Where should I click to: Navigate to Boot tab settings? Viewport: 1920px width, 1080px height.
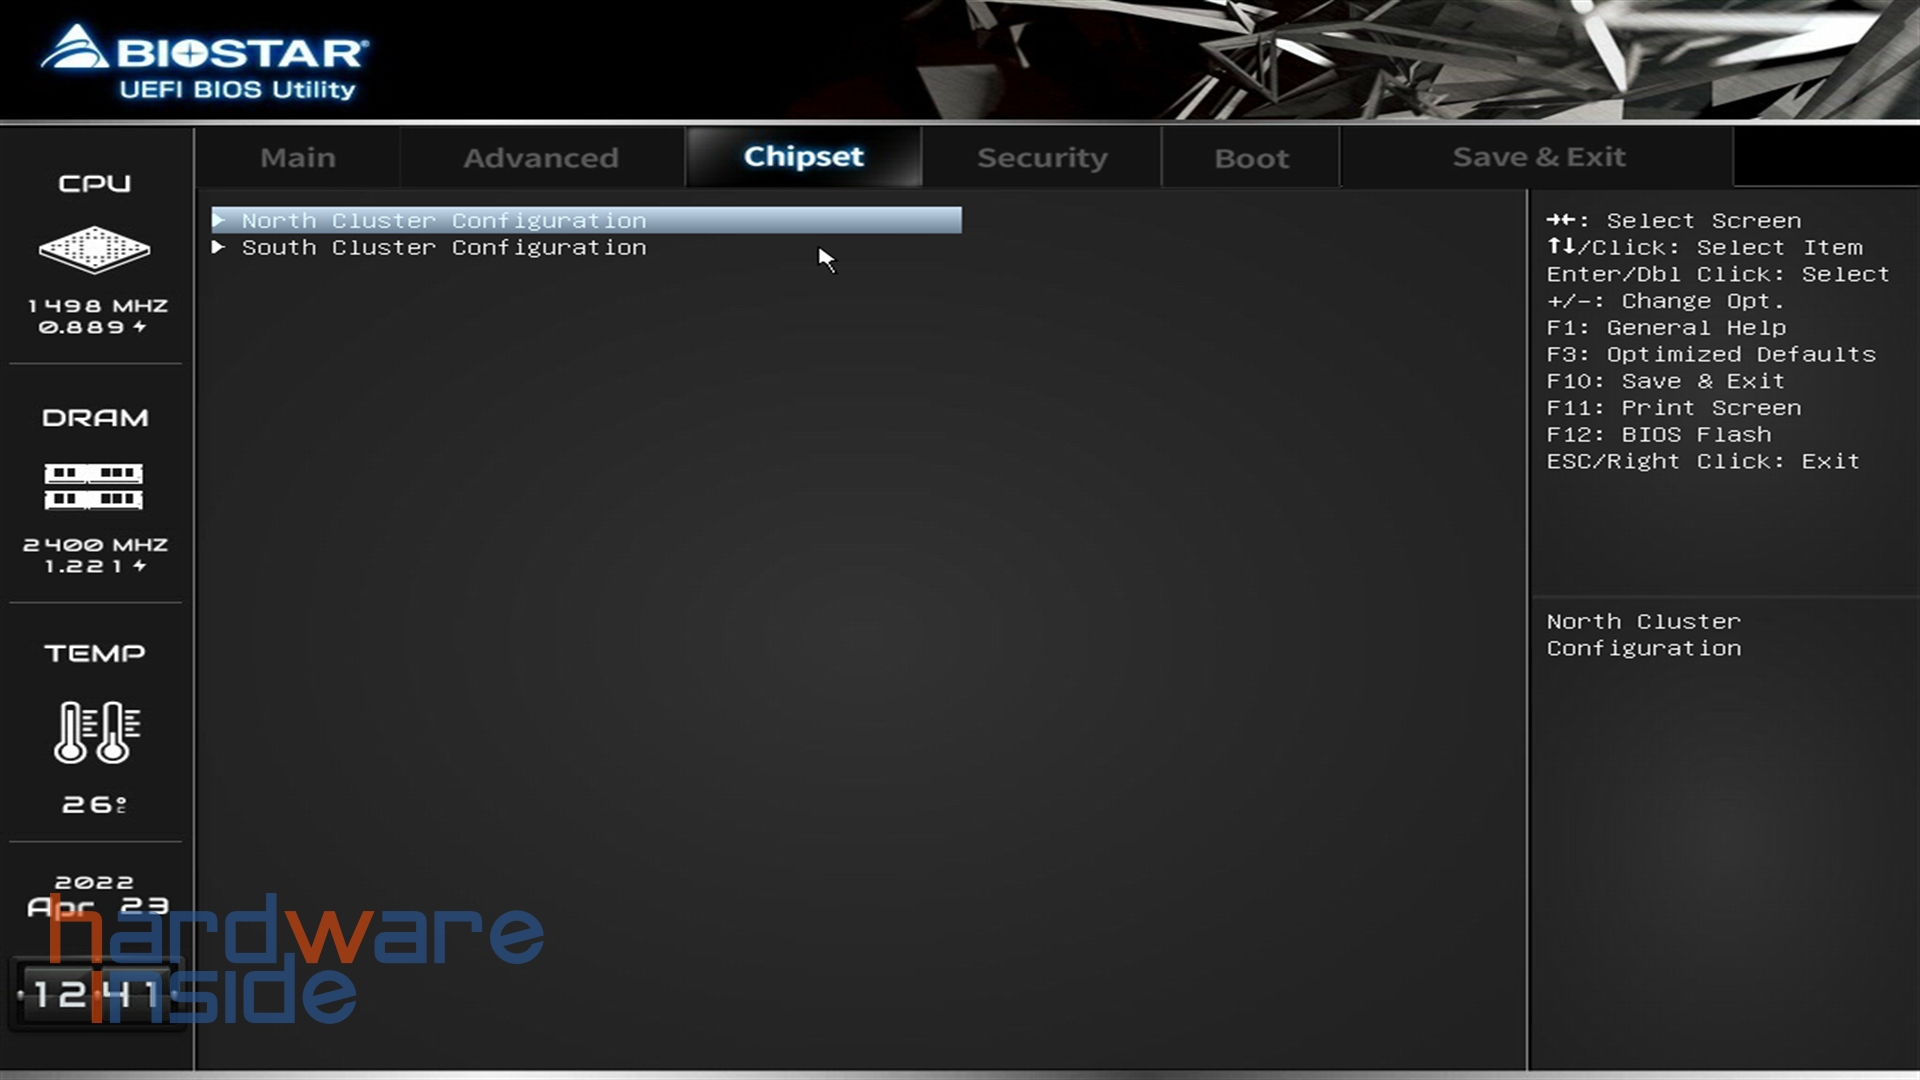pyautogui.click(x=1250, y=157)
